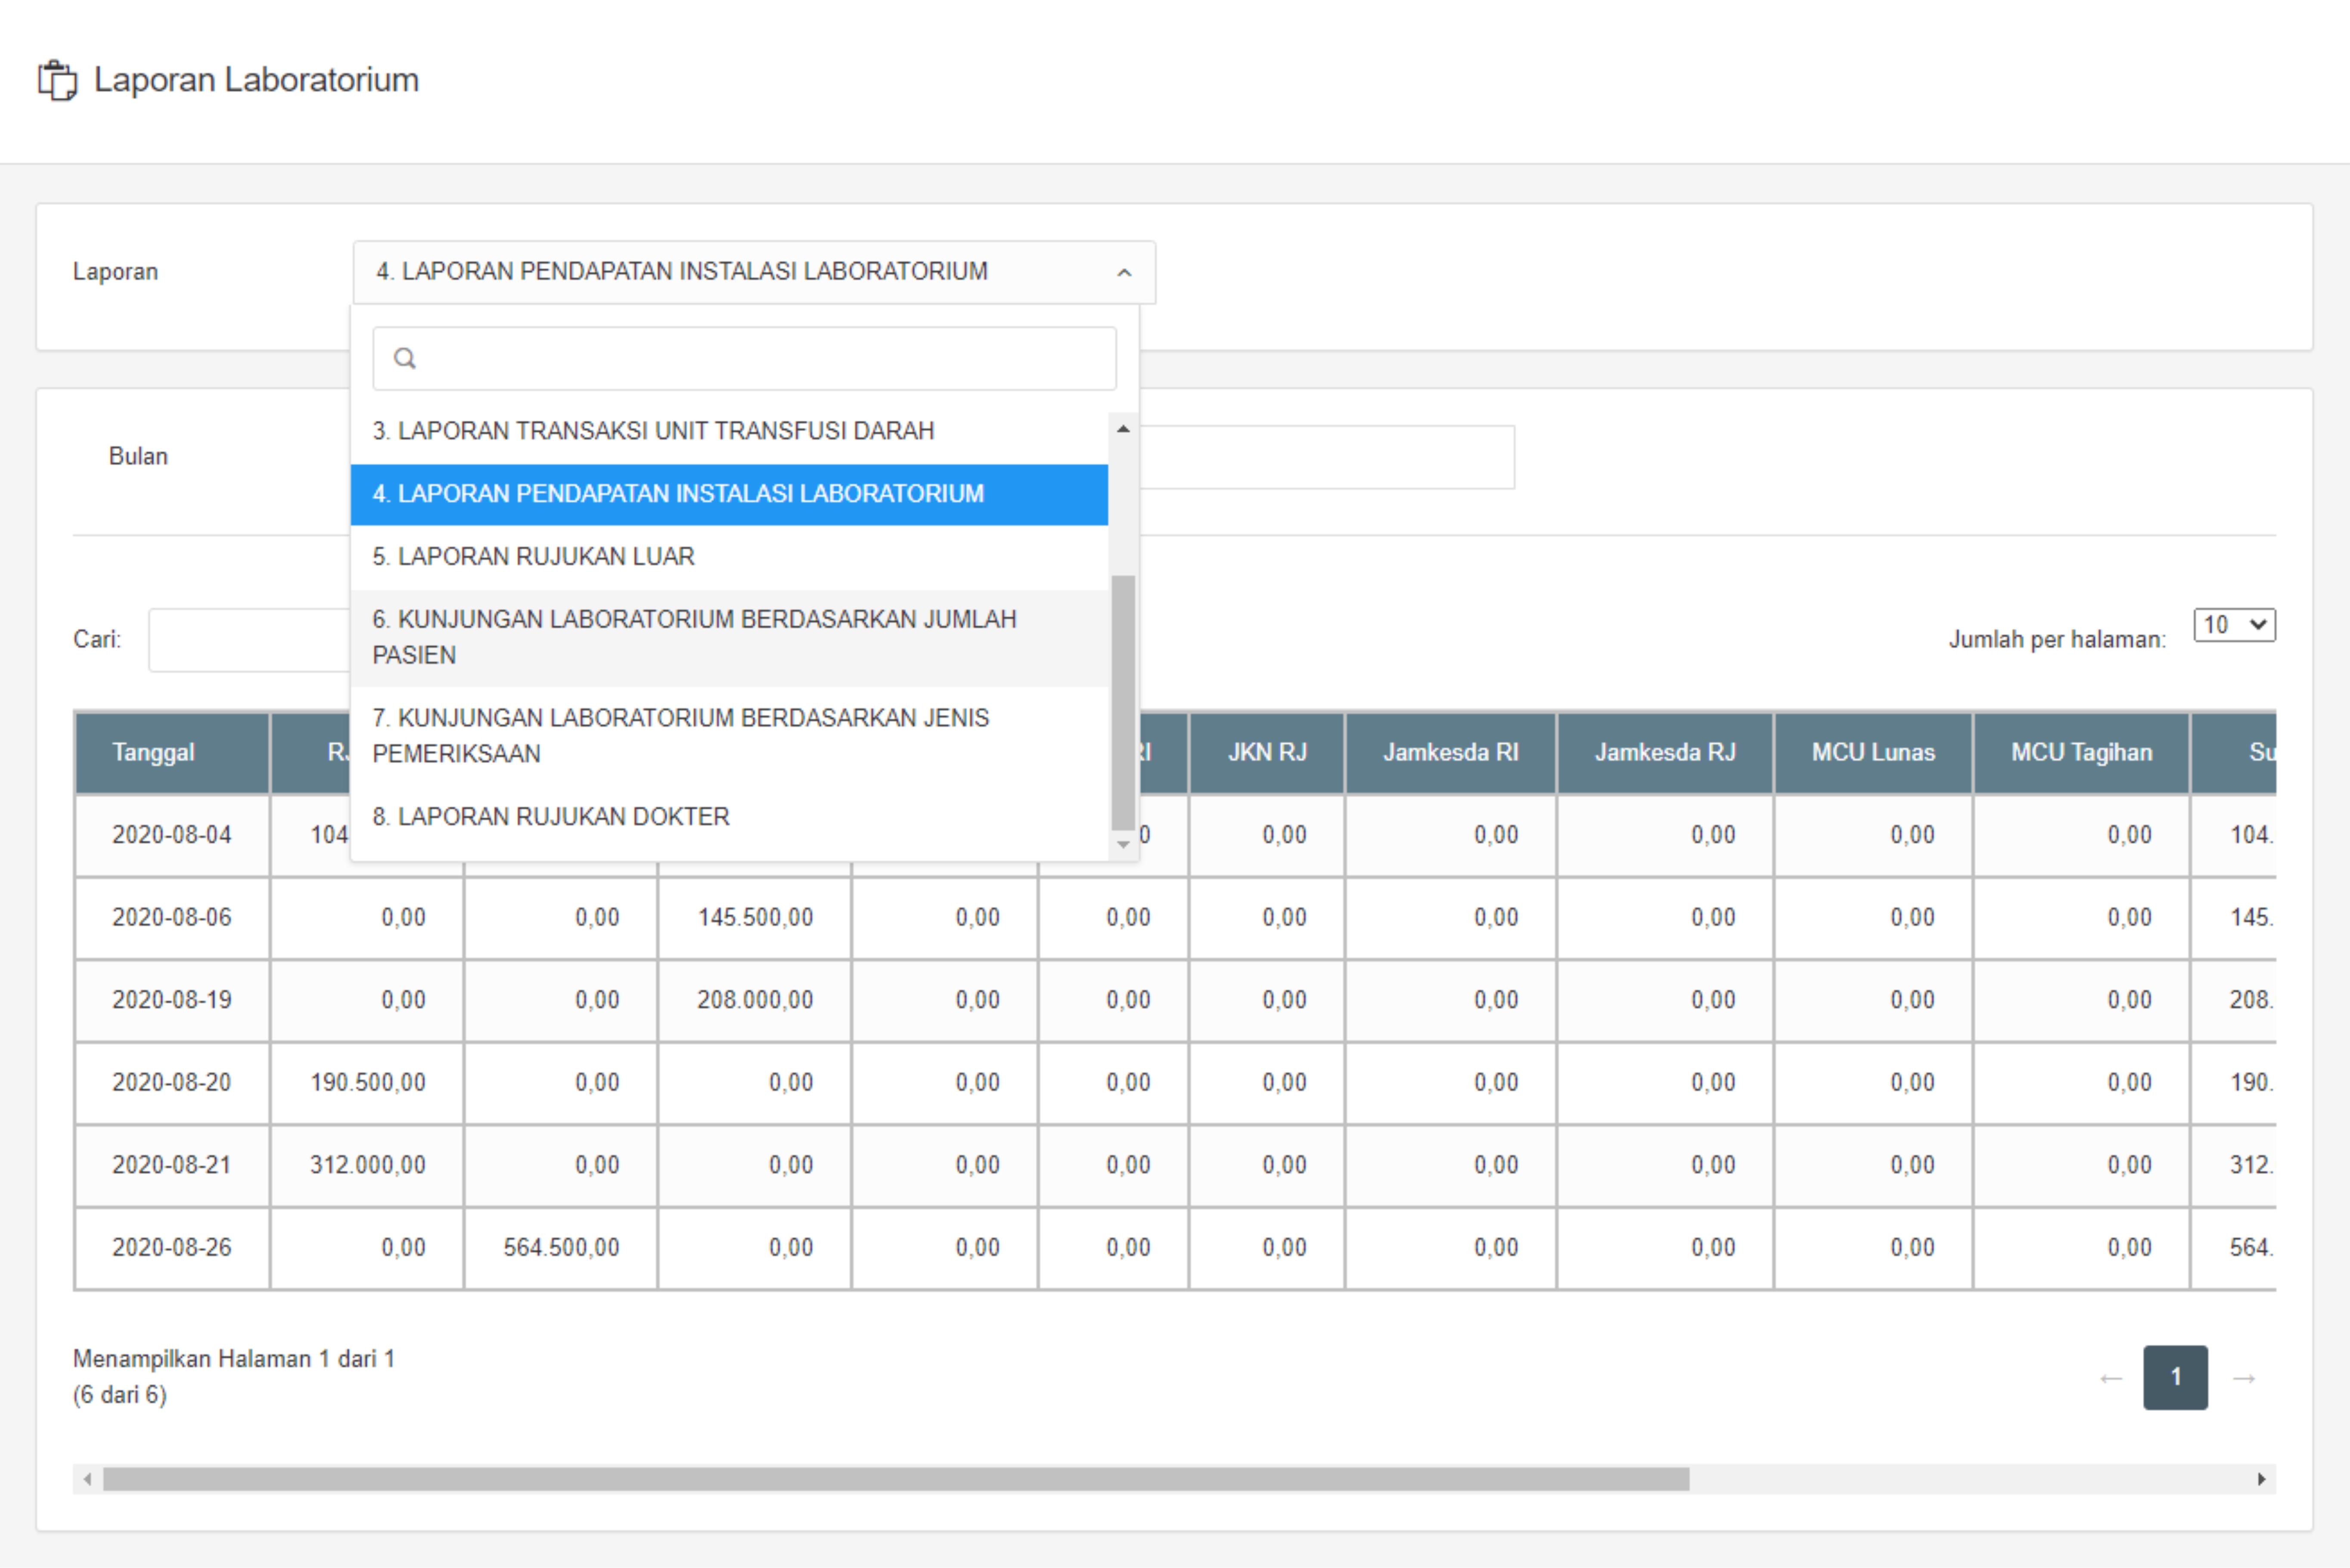Click page 1 pagination button
Viewport: 2350px width, 1568px height.
tap(2175, 1377)
